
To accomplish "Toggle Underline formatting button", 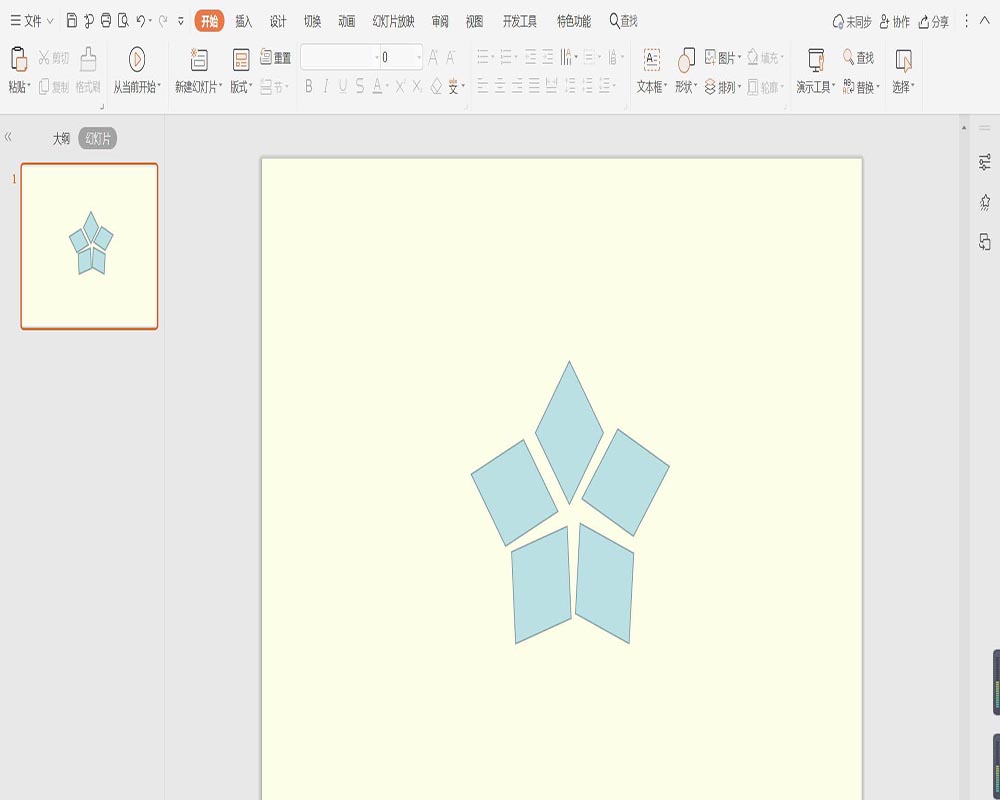I will [x=343, y=86].
